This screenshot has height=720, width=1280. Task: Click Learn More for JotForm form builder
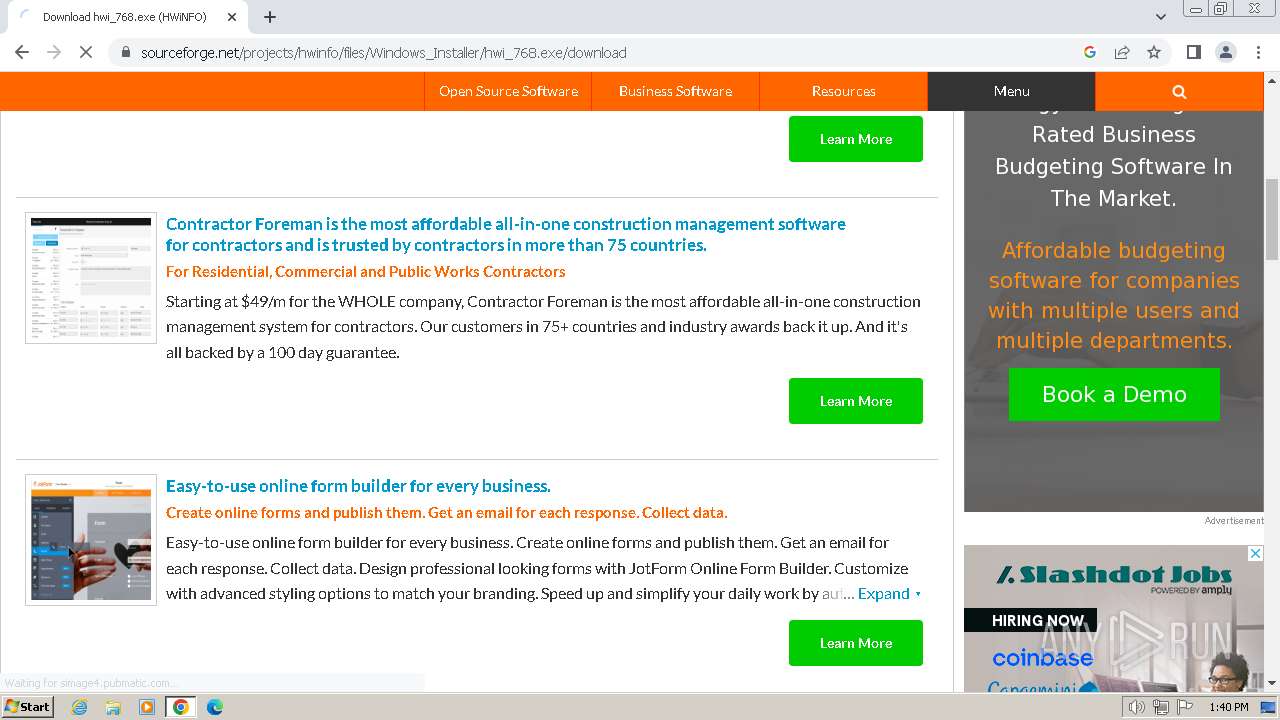(x=856, y=643)
